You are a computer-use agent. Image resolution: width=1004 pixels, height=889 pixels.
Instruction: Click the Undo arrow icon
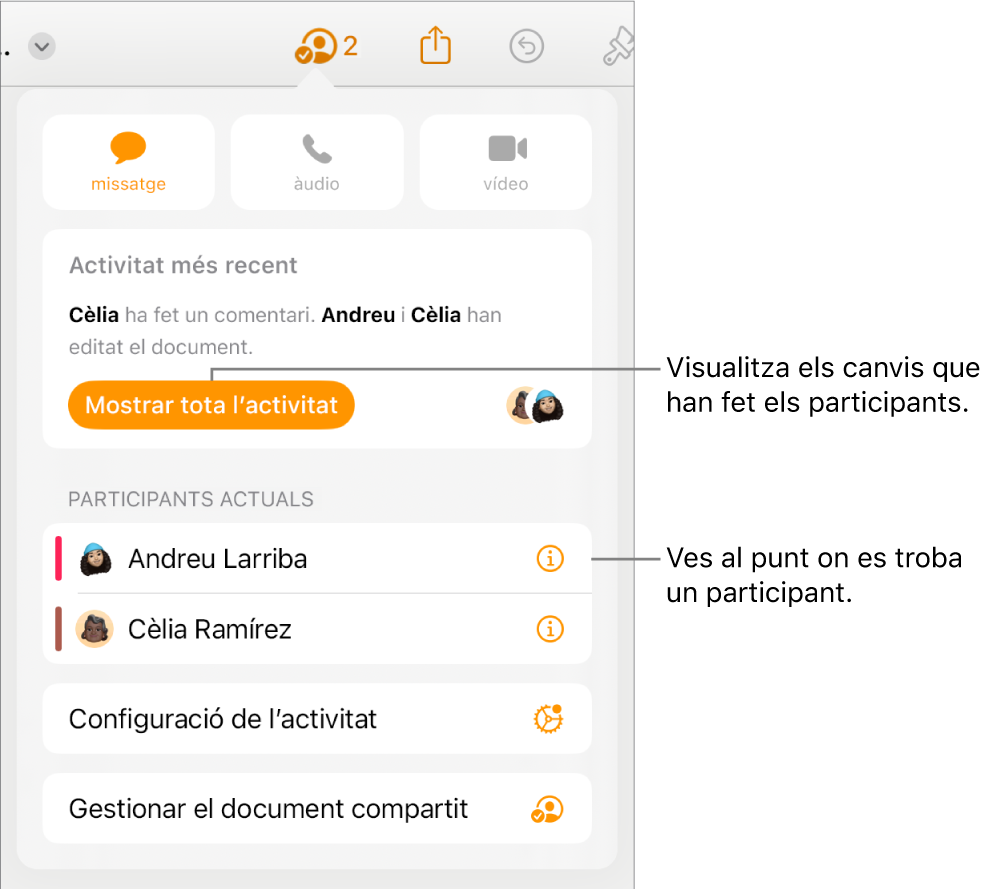(x=526, y=47)
